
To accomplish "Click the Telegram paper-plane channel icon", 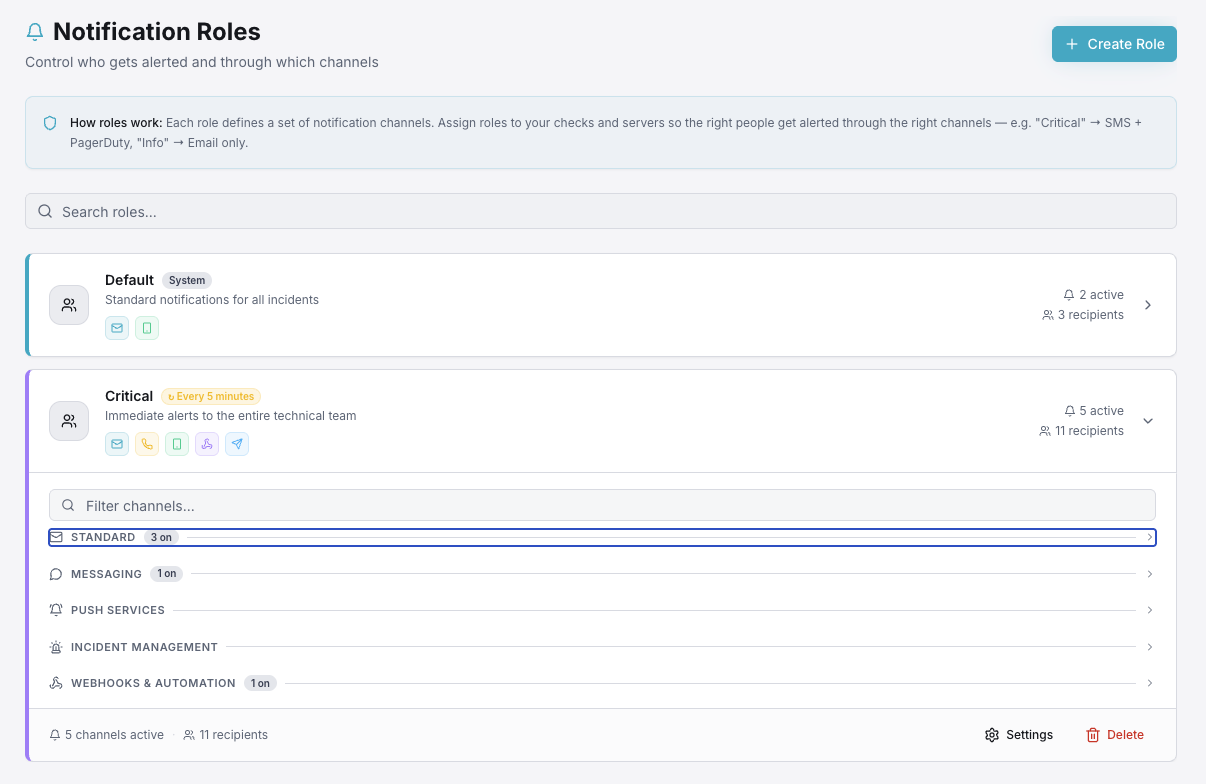I will [x=237, y=443].
